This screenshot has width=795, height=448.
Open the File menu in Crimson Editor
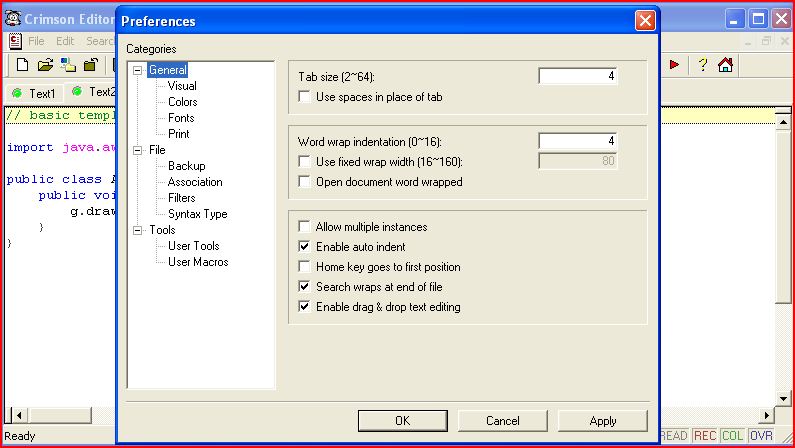(36, 41)
